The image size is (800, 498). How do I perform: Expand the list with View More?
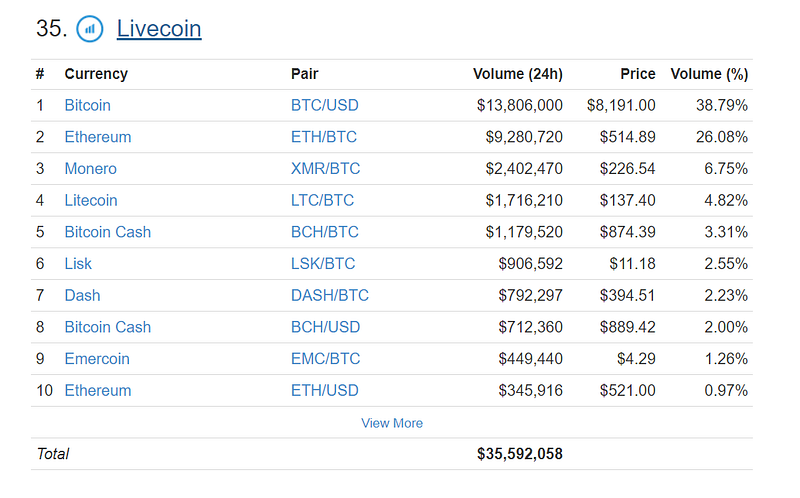(x=392, y=423)
